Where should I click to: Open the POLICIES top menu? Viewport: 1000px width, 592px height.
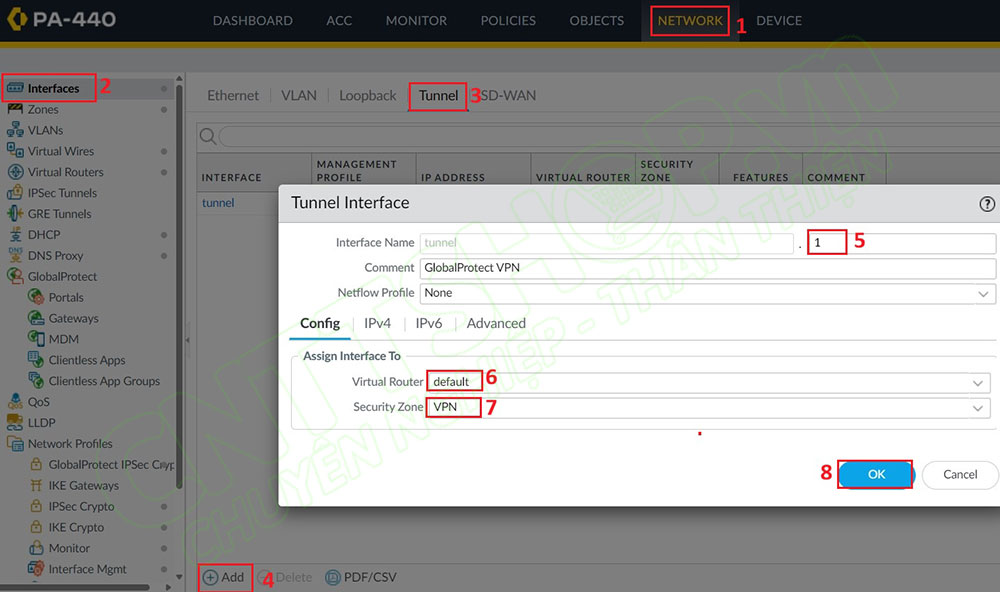(x=508, y=20)
